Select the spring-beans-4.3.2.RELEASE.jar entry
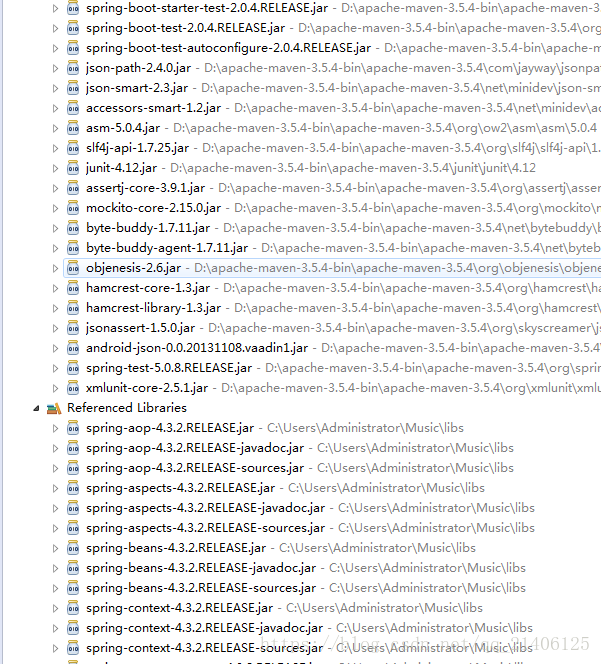 coord(176,548)
